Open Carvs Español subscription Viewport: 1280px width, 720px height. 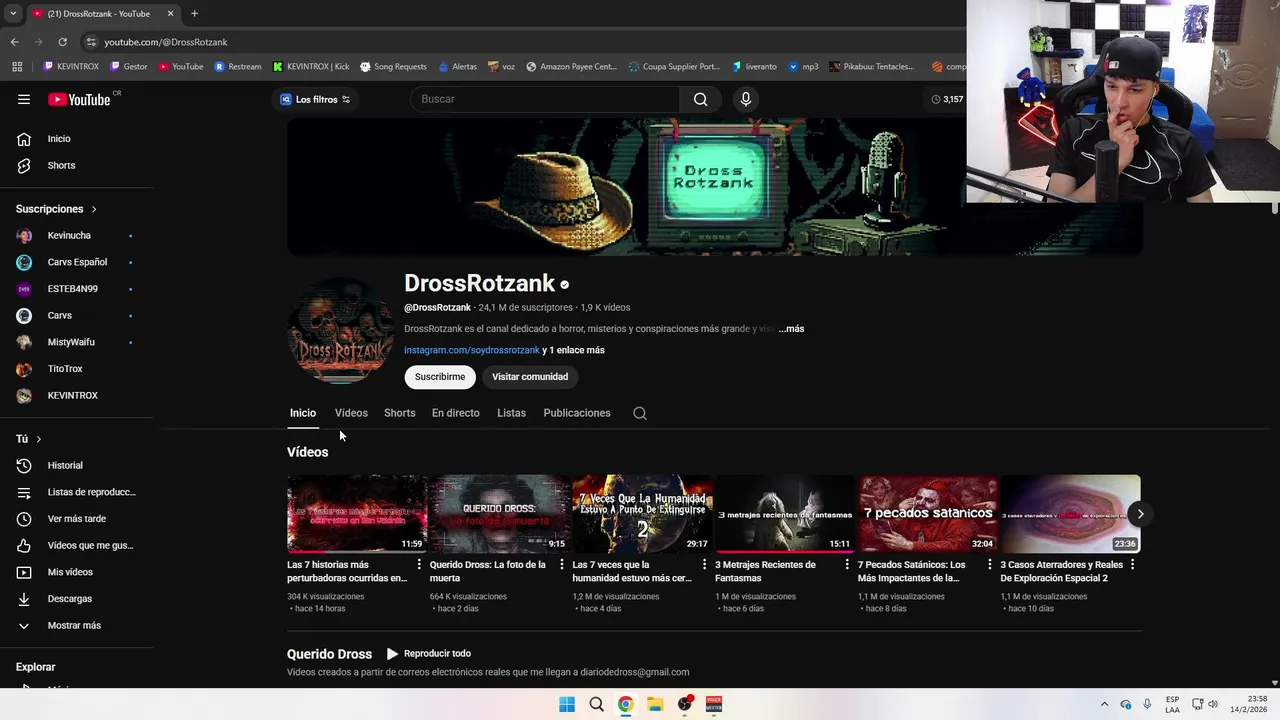point(76,262)
